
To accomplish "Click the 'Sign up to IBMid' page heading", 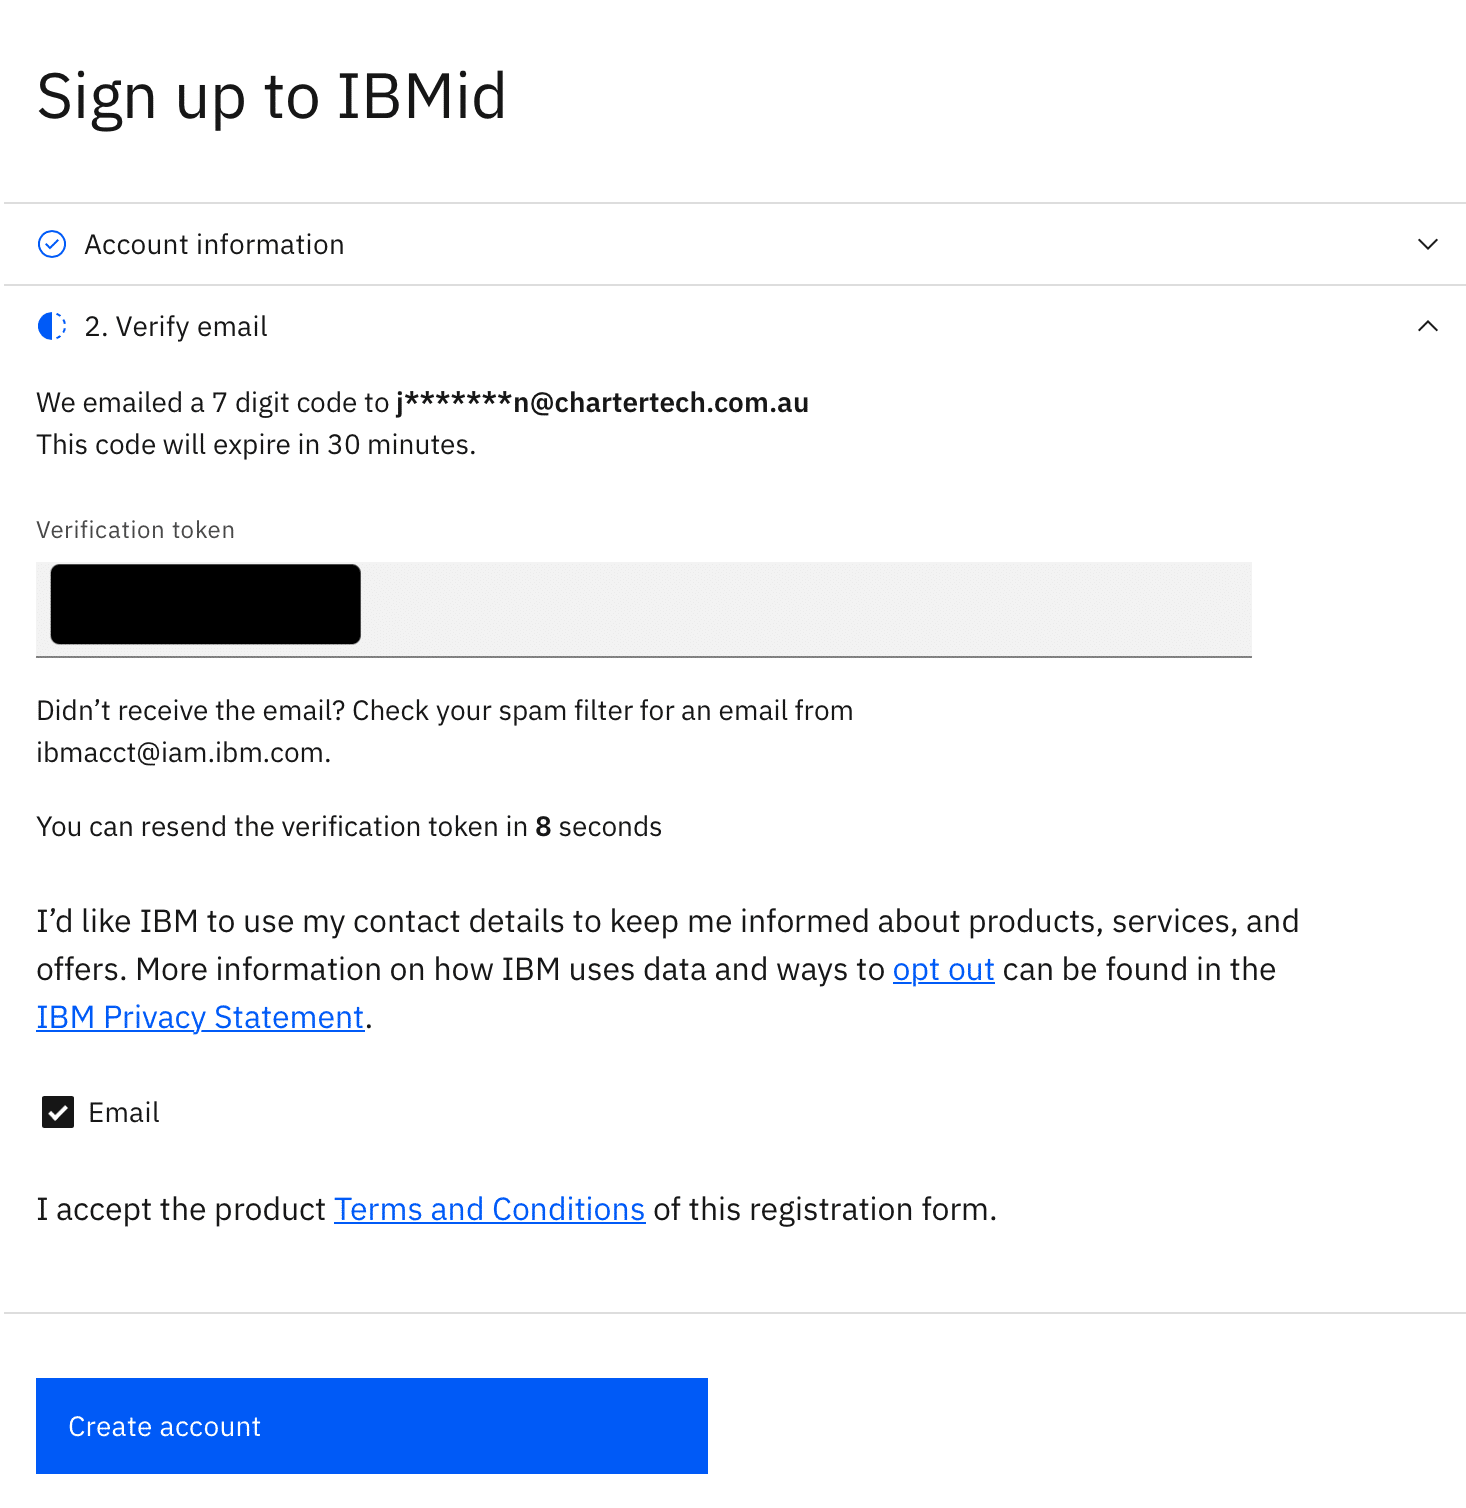I will point(271,96).
